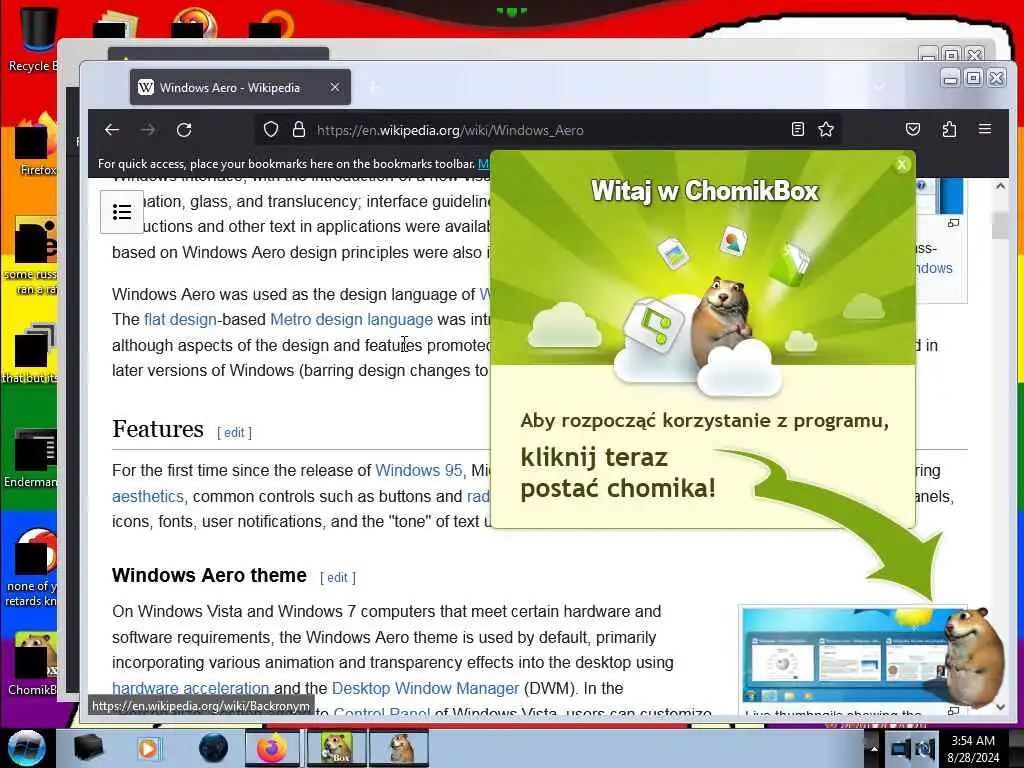The width and height of the screenshot is (1024, 768).
Task: Open the hardware acceleration link
Action: coord(190,688)
